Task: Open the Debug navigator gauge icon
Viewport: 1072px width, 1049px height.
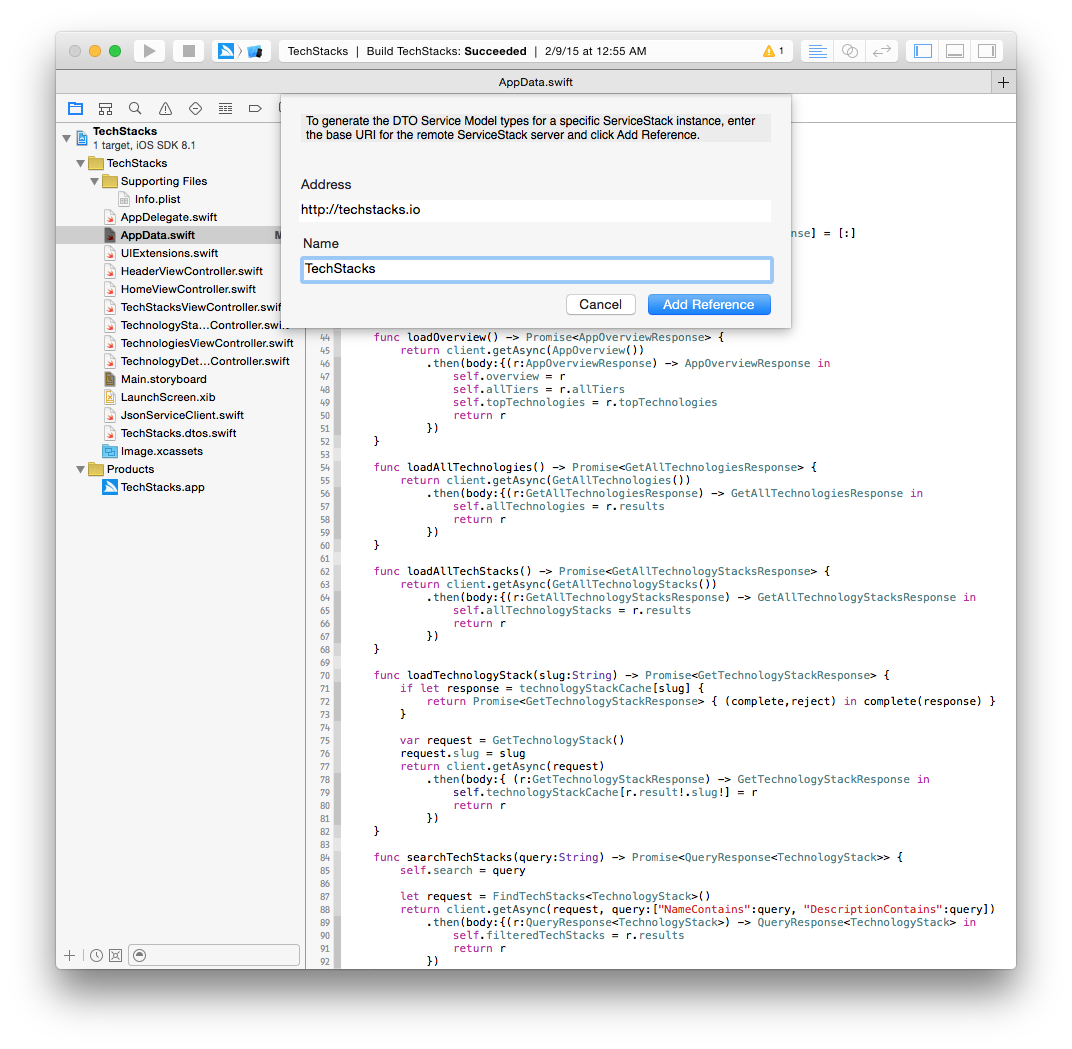Action: coord(225,108)
